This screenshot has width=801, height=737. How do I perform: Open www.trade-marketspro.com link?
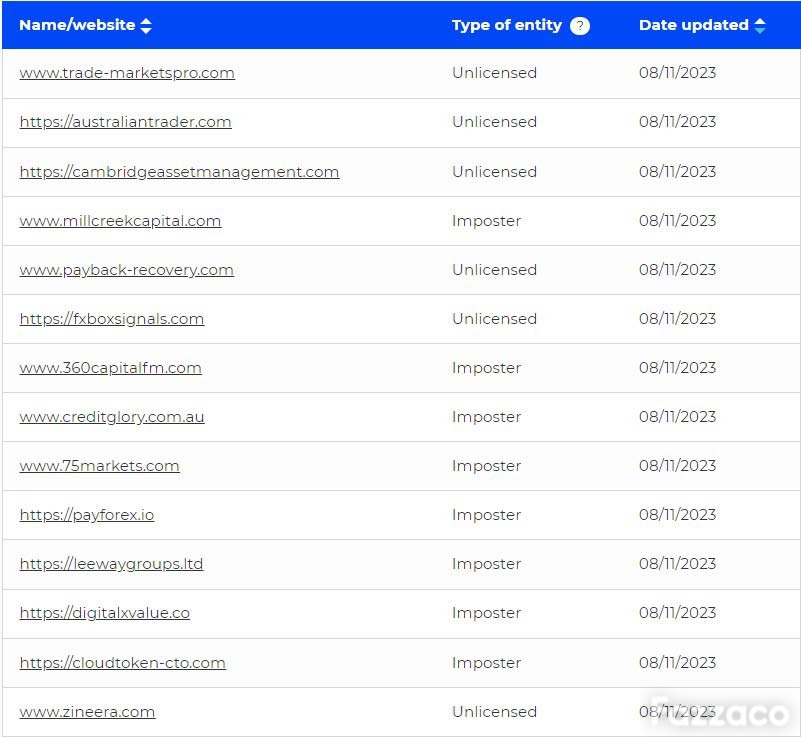[127, 73]
